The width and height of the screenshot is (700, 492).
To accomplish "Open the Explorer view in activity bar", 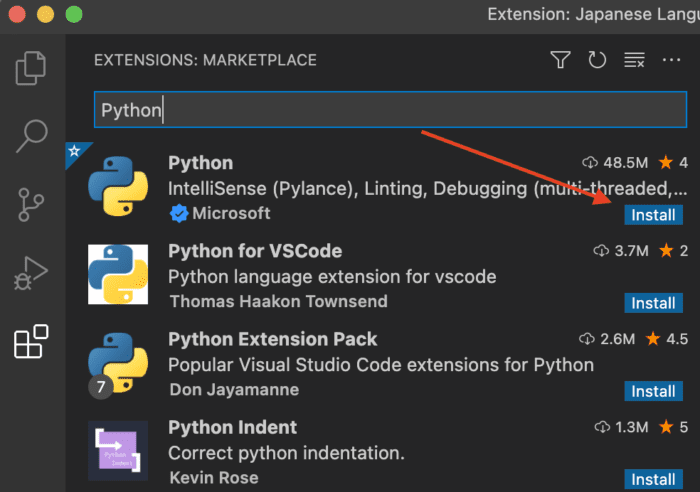I will pos(31,68).
